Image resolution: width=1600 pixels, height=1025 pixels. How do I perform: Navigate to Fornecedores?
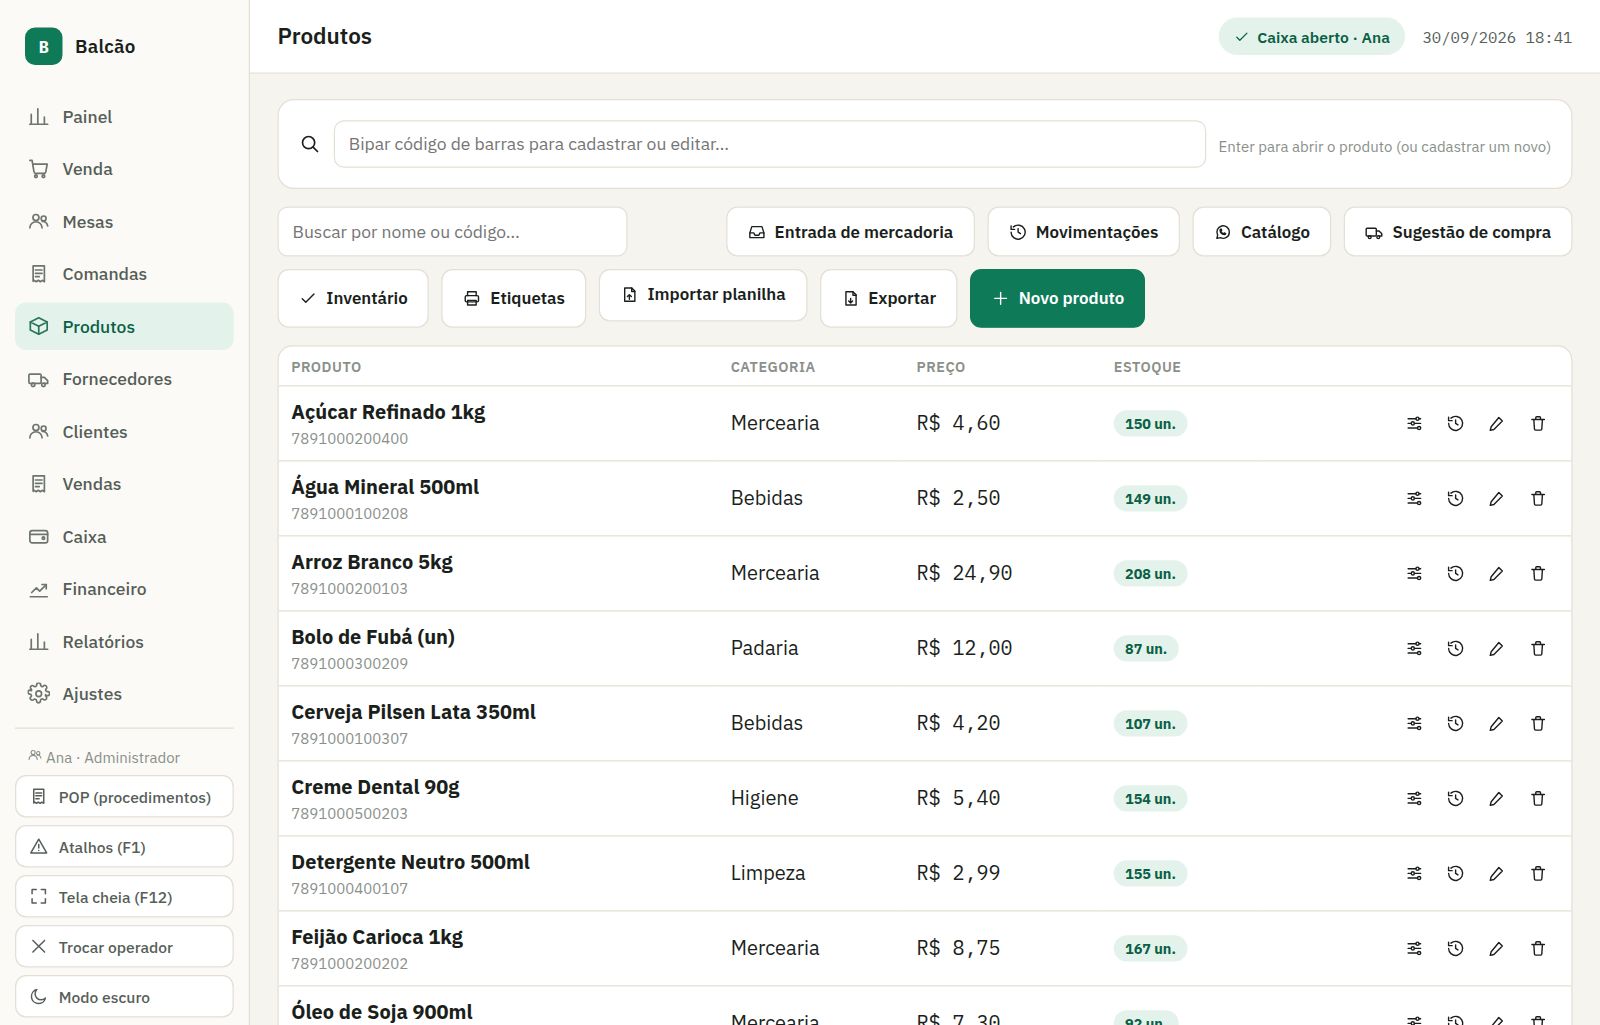pyautogui.click(x=124, y=379)
